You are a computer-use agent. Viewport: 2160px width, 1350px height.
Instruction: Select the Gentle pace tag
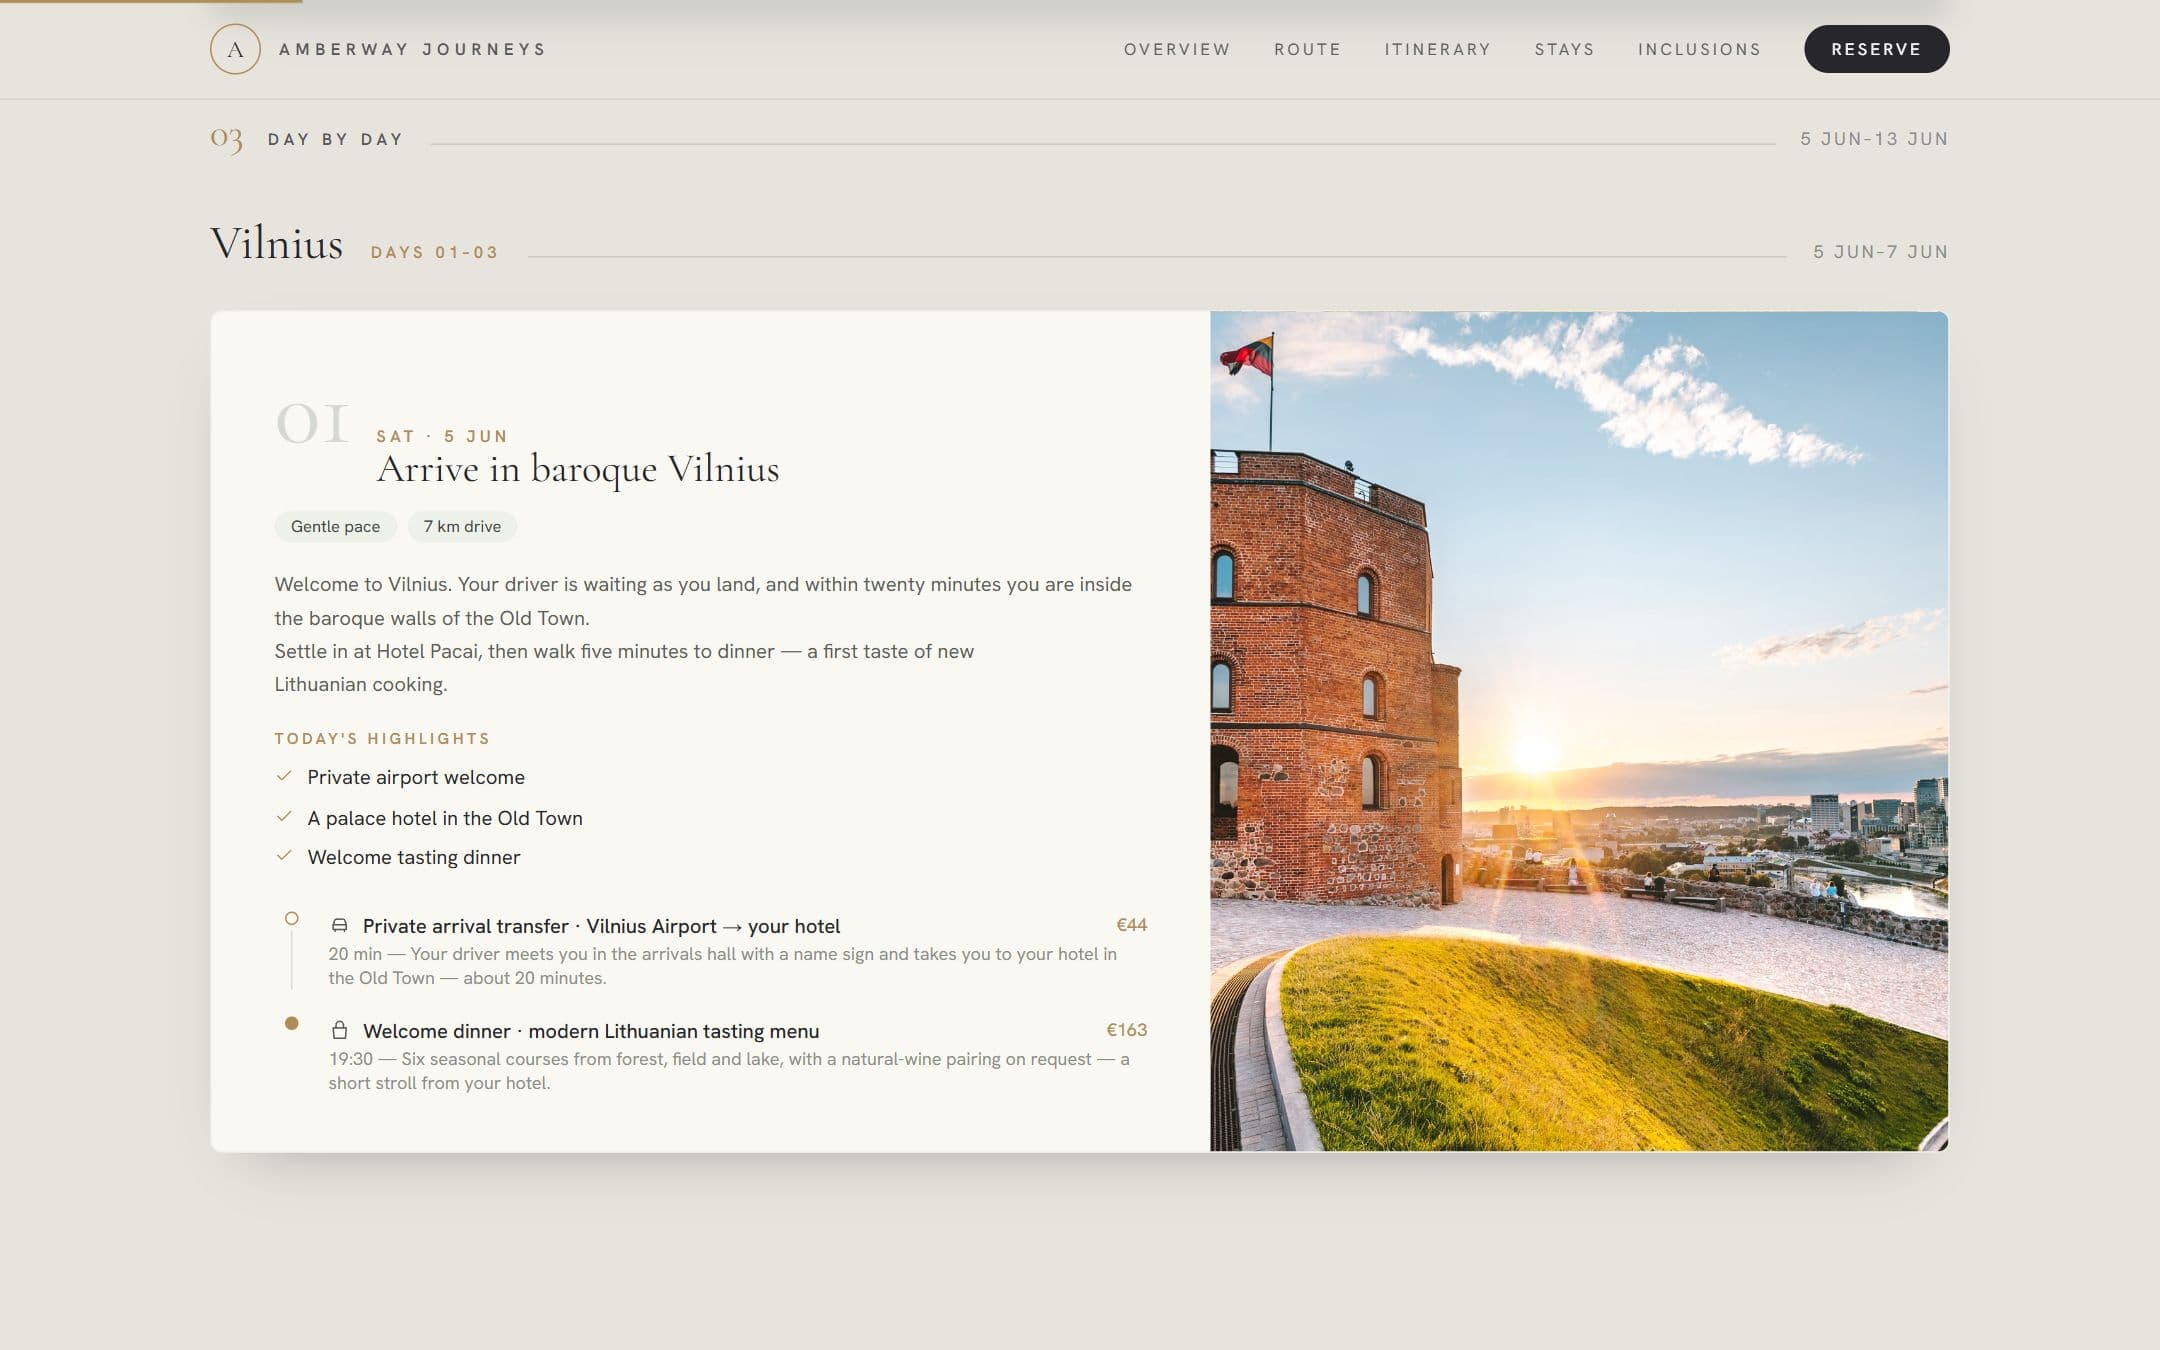pos(335,527)
